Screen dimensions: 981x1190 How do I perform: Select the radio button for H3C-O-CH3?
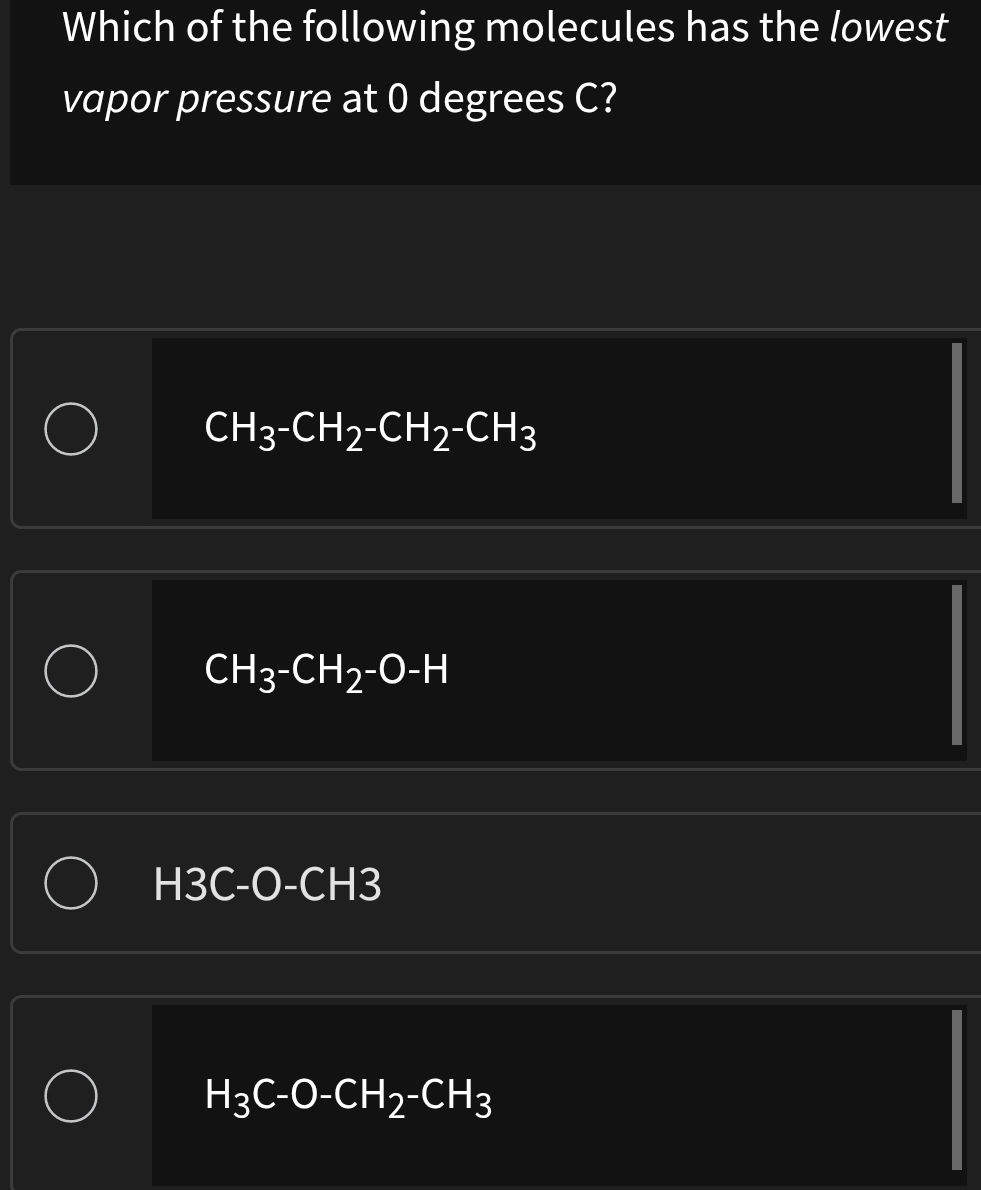pos(72,882)
